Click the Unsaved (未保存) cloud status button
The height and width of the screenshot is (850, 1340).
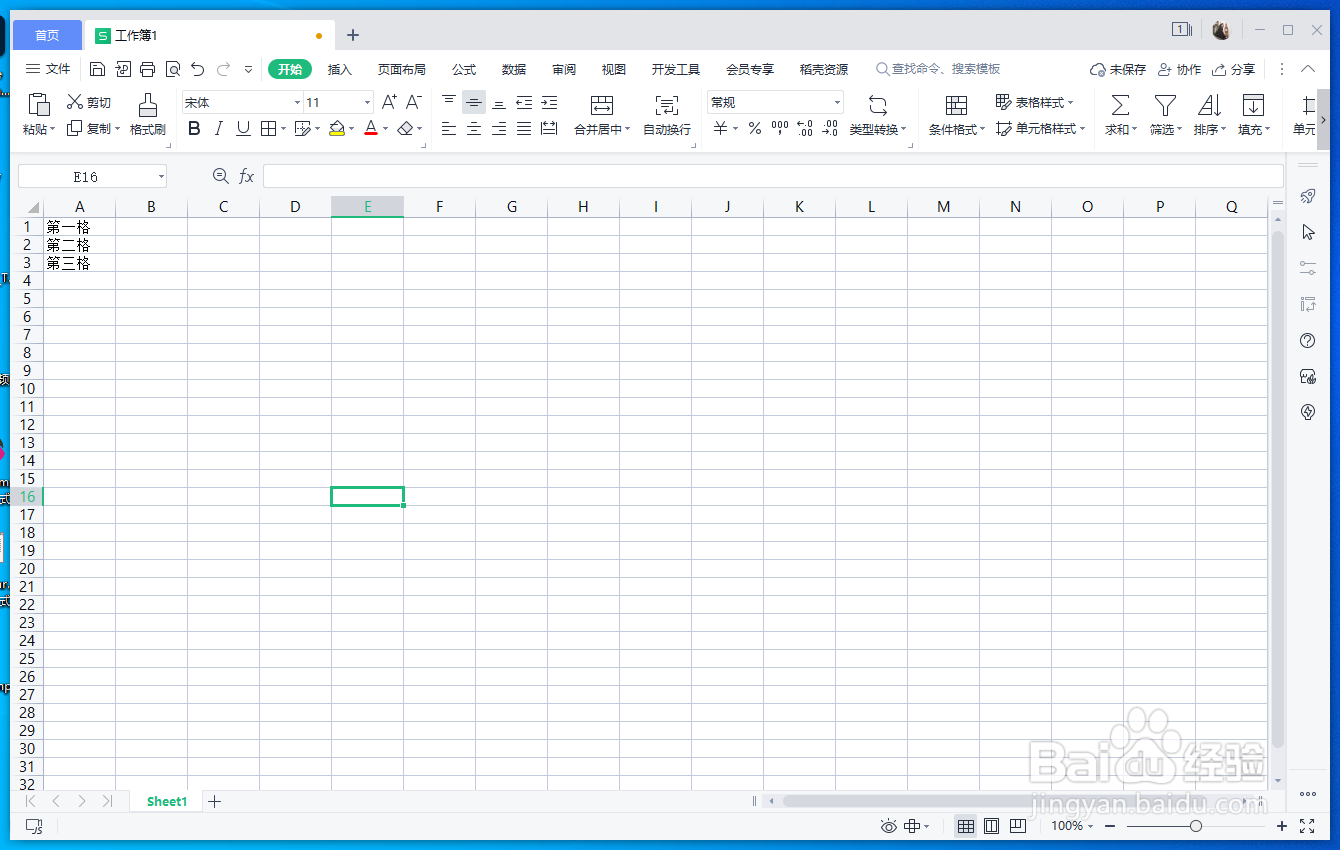[x=1118, y=69]
